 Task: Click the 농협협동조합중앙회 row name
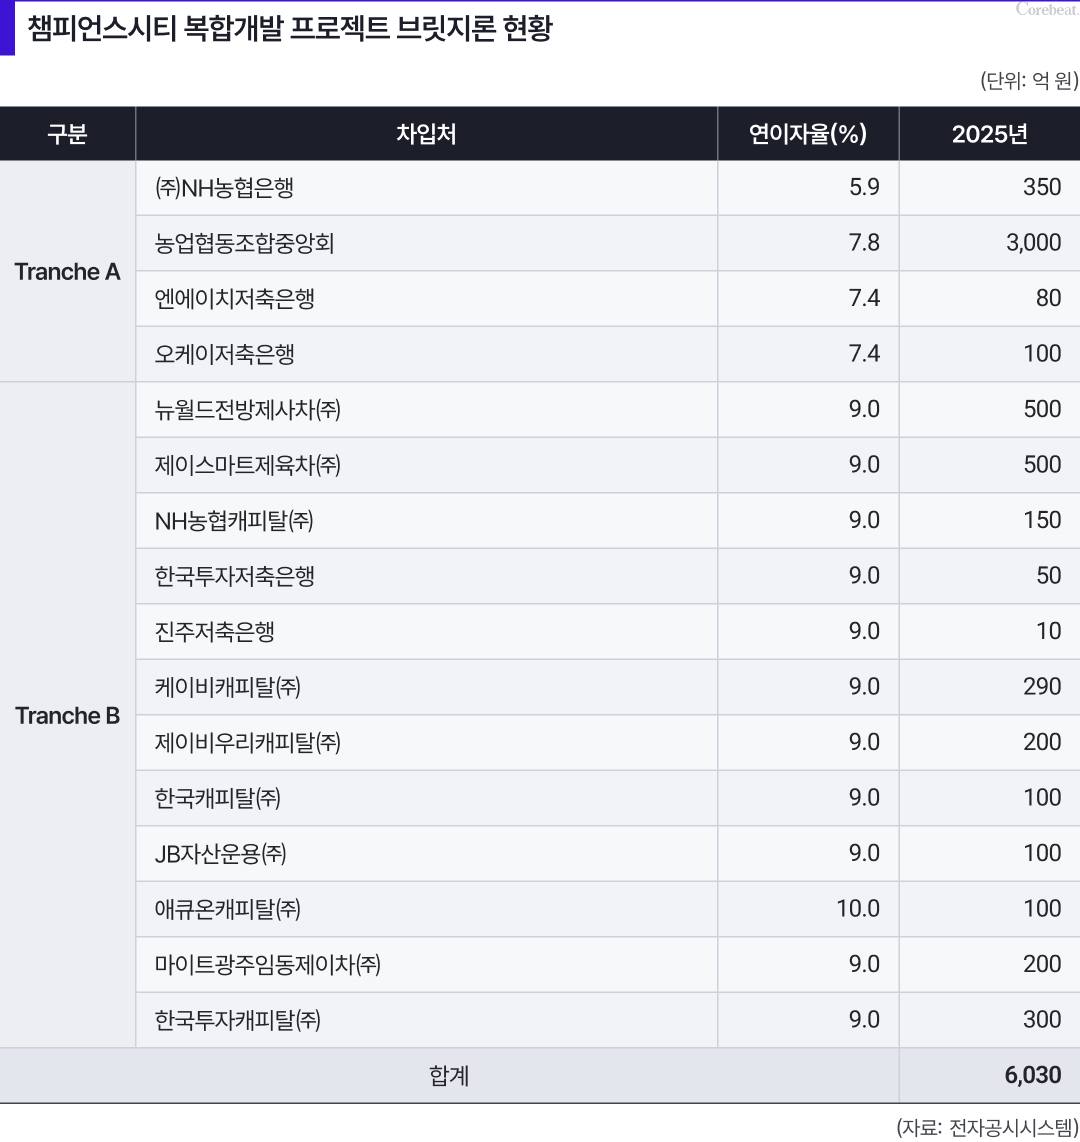pyautogui.click(x=245, y=243)
